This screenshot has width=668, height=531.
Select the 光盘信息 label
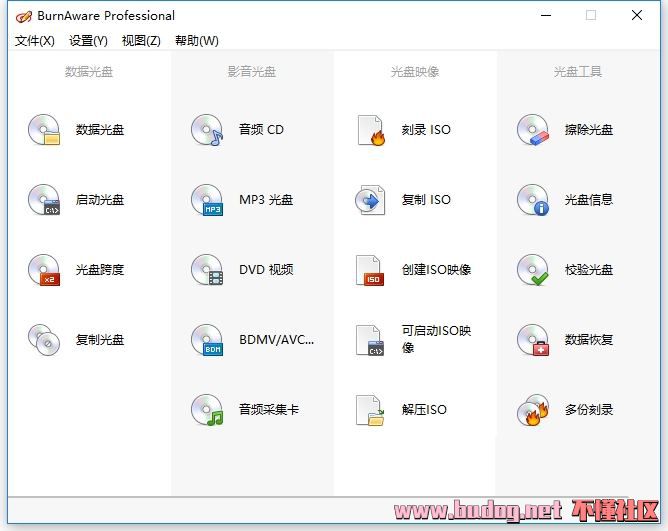pos(589,199)
